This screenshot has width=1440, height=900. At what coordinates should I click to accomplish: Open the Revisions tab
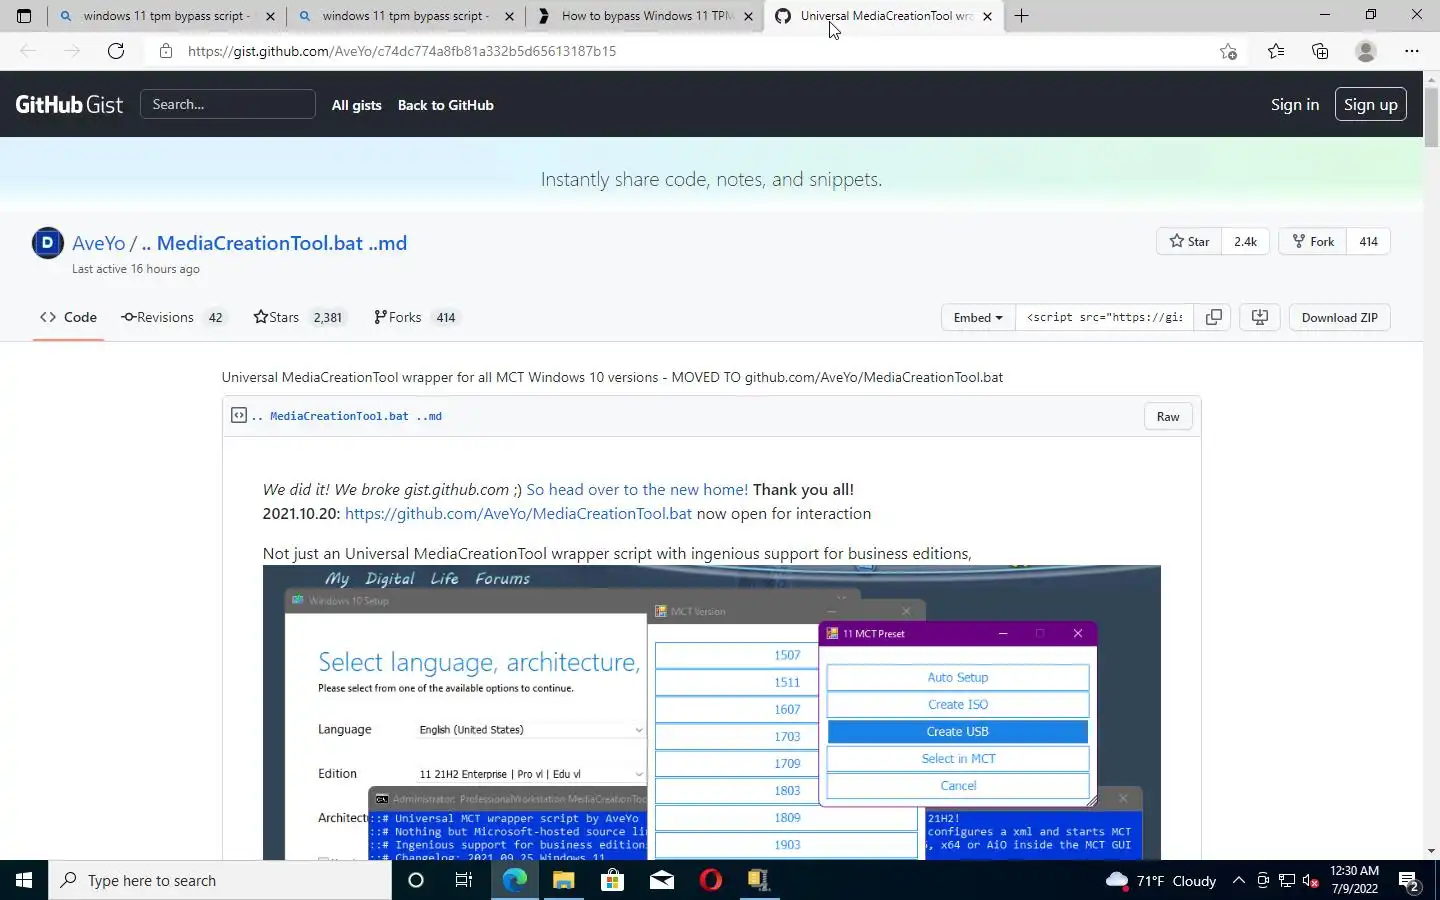tap(173, 317)
